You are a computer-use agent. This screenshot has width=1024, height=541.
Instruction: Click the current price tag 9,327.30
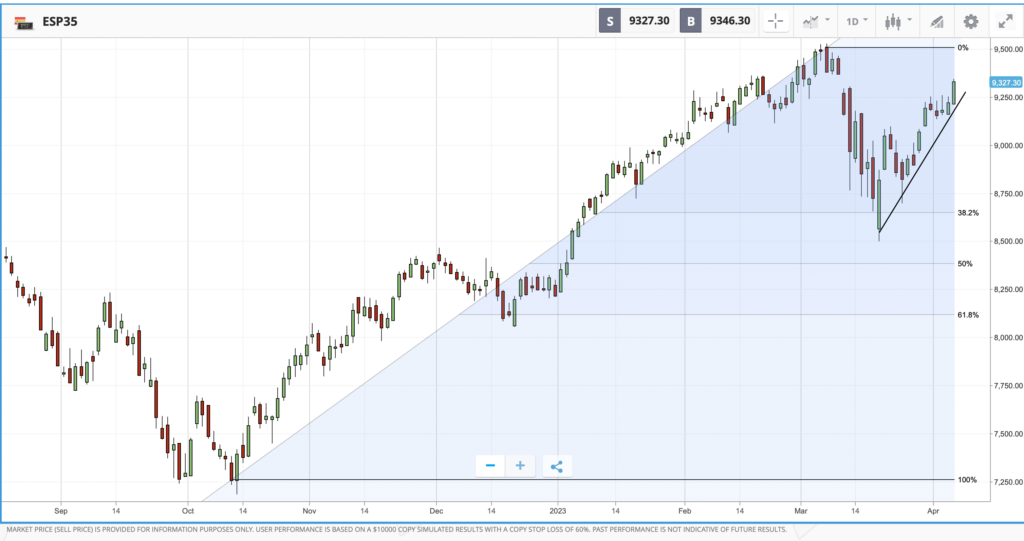click(1003, 83)
